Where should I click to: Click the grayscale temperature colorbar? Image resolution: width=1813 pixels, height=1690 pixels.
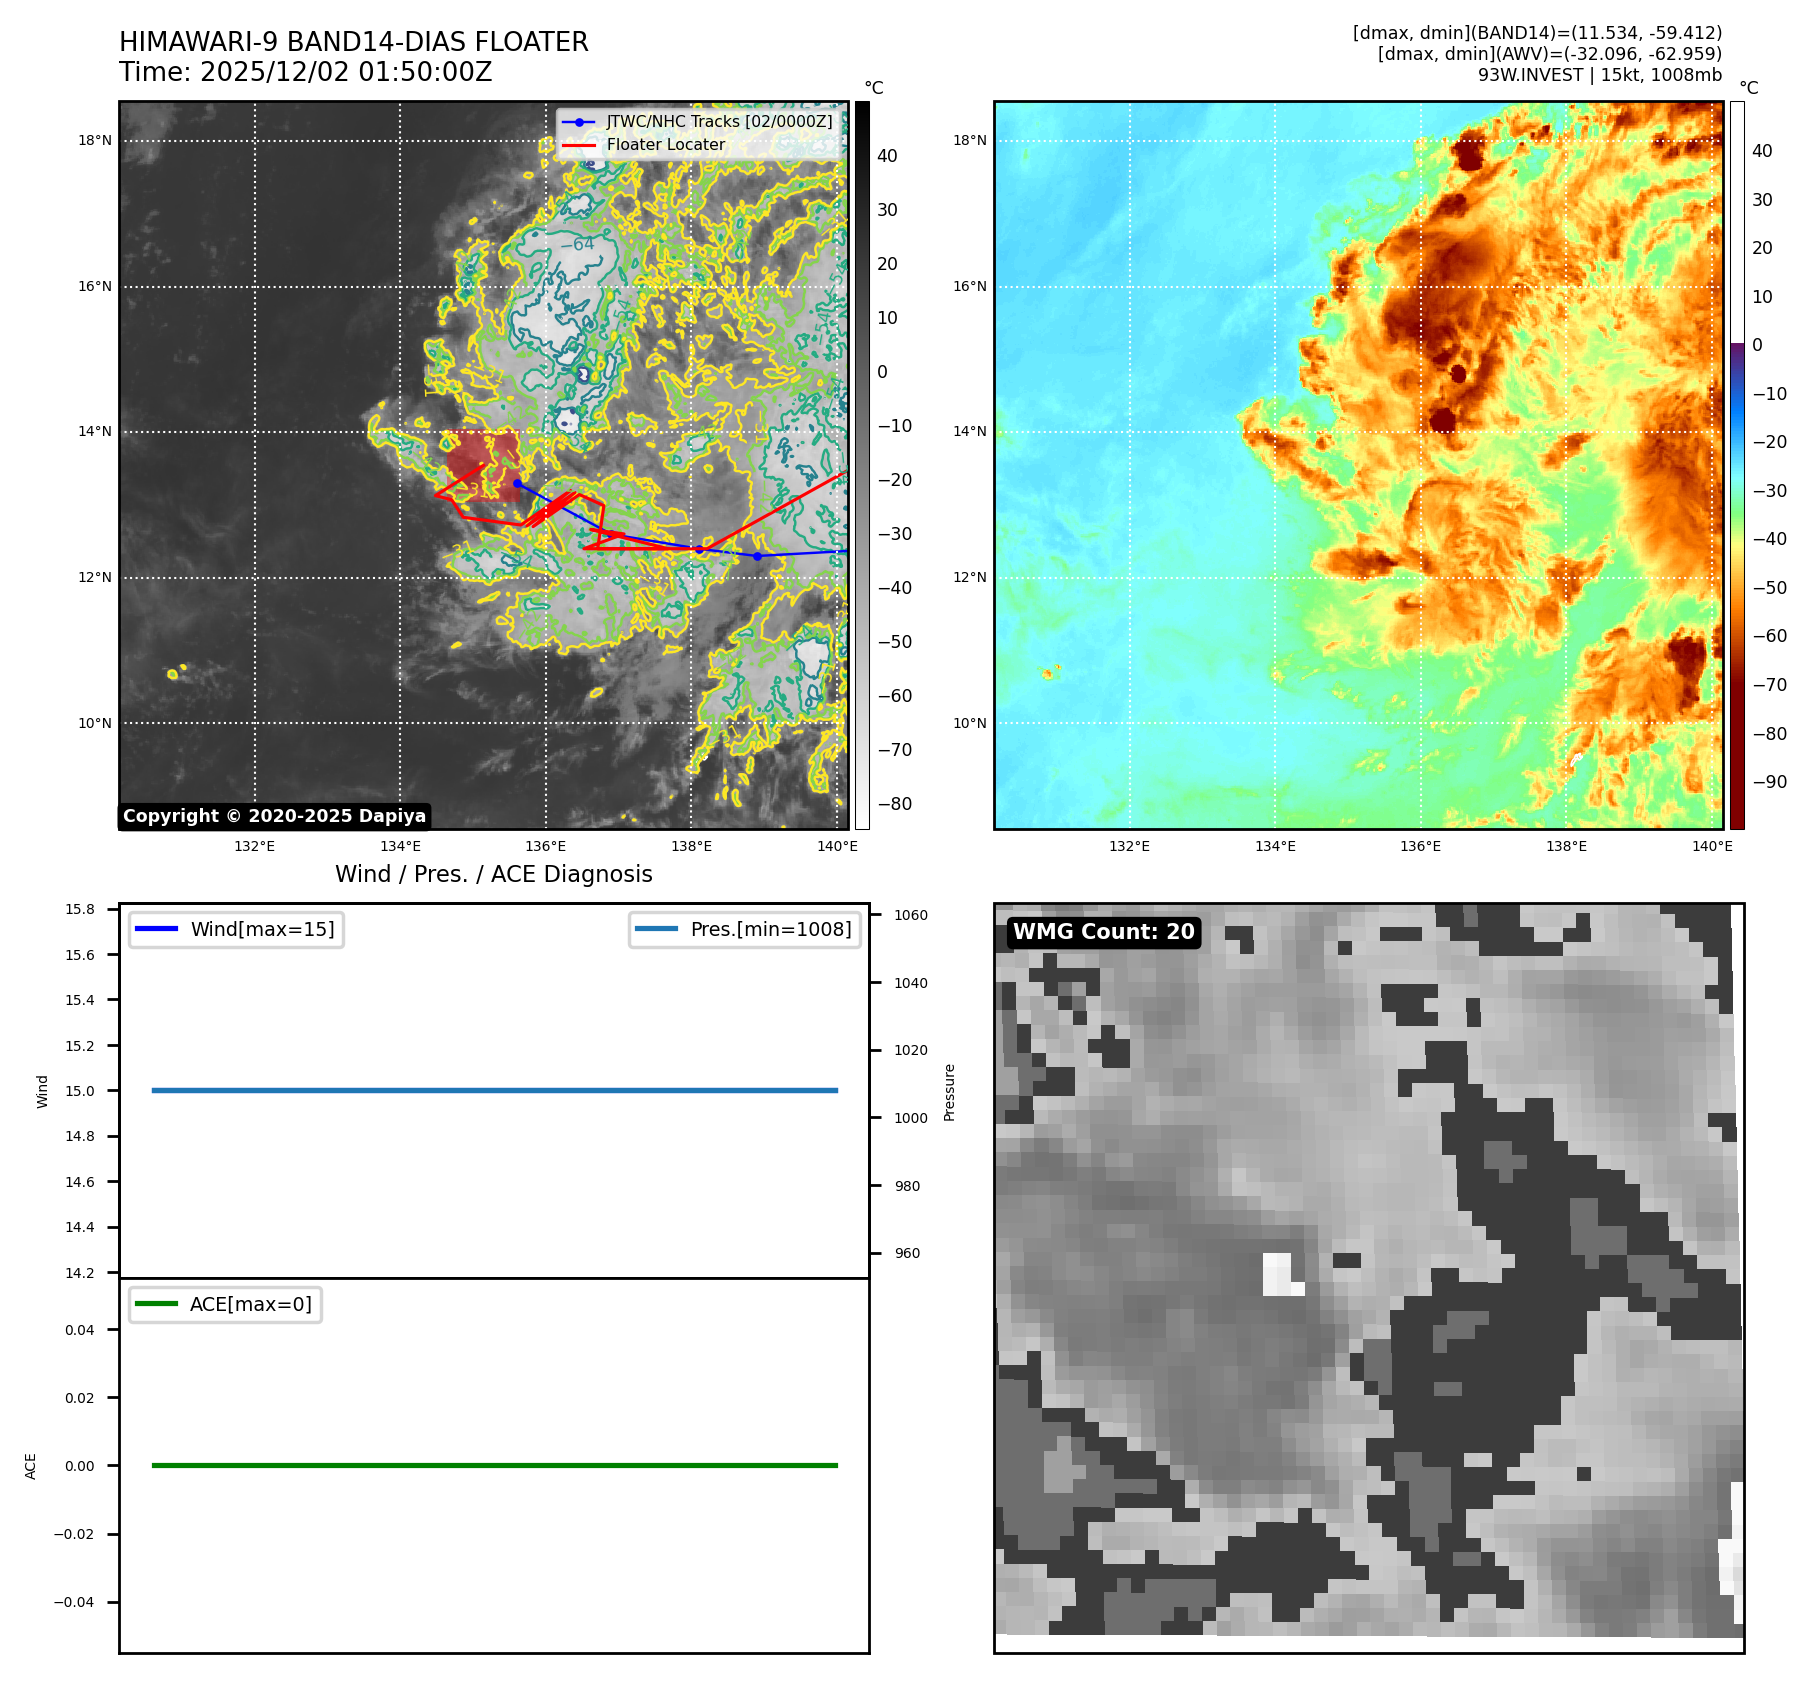click(862, 465)
